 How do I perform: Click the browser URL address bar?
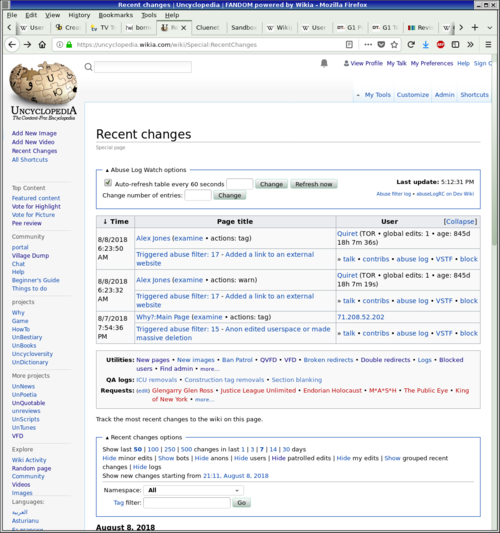pos(209,45)
